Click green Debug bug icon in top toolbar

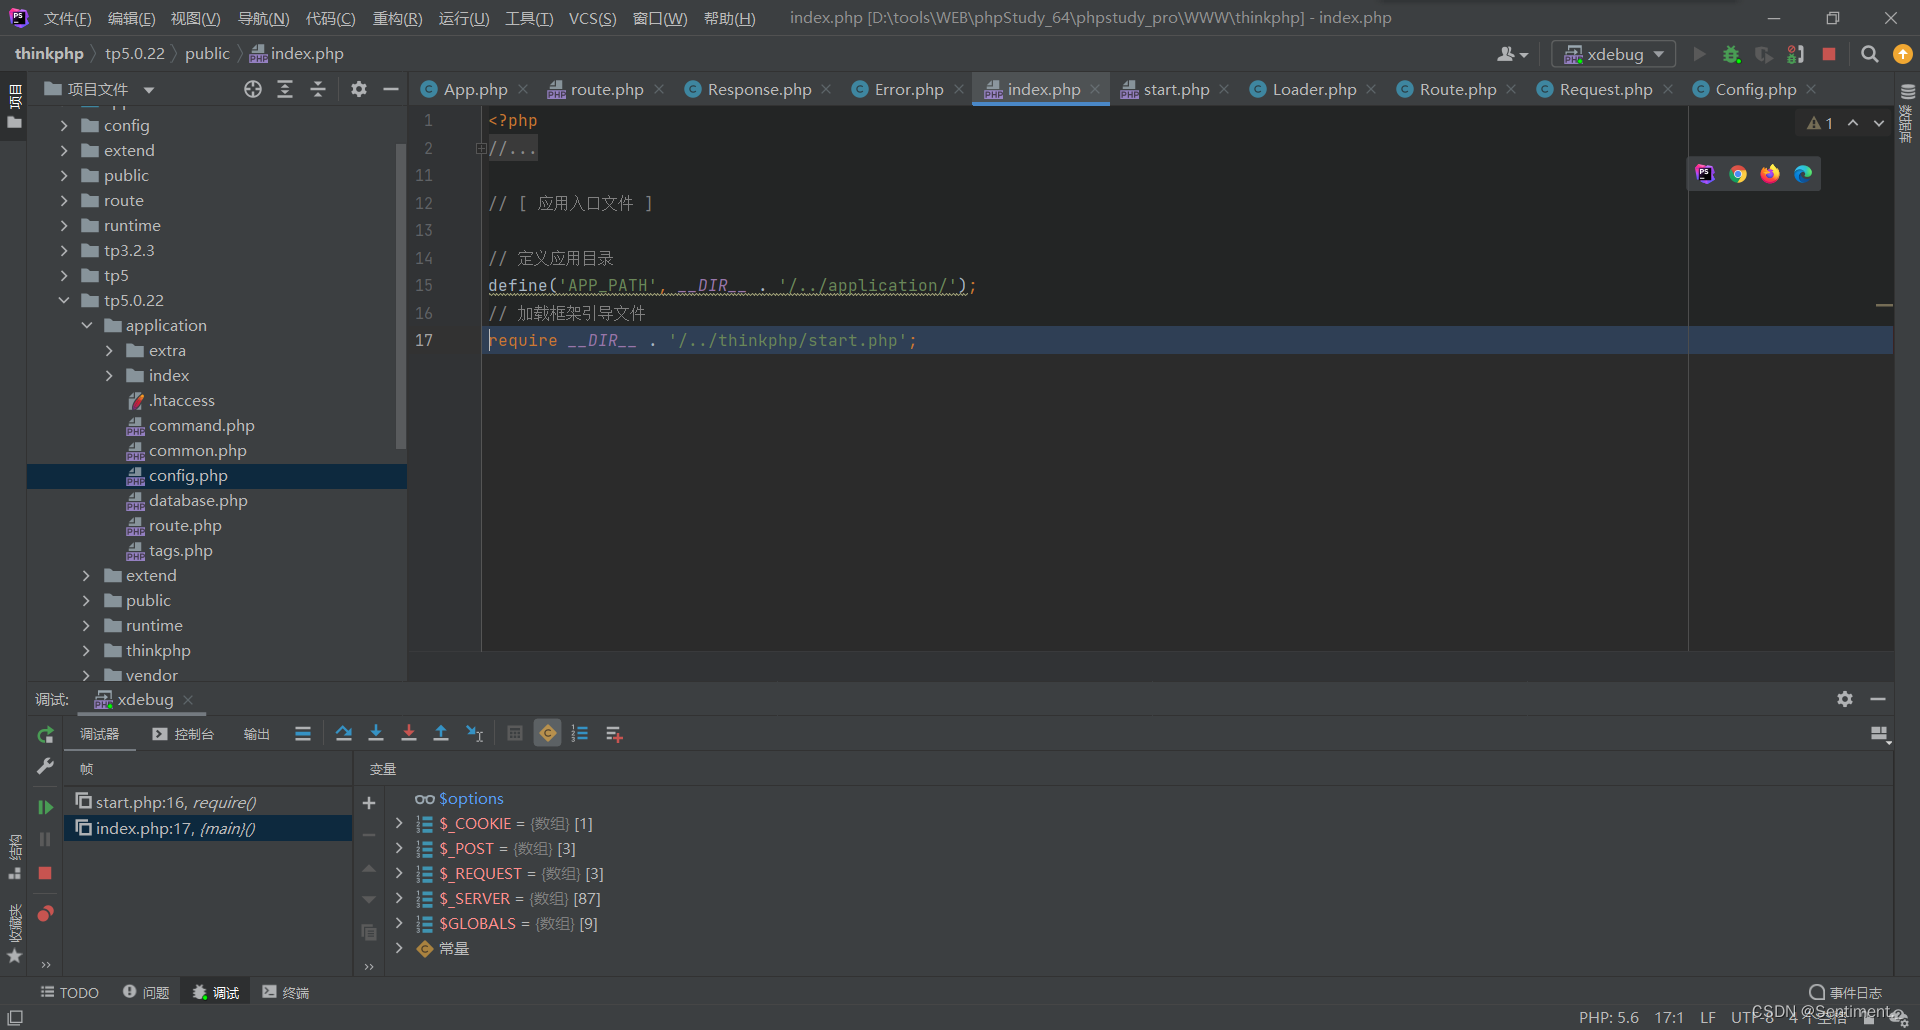click(1732, 54)
